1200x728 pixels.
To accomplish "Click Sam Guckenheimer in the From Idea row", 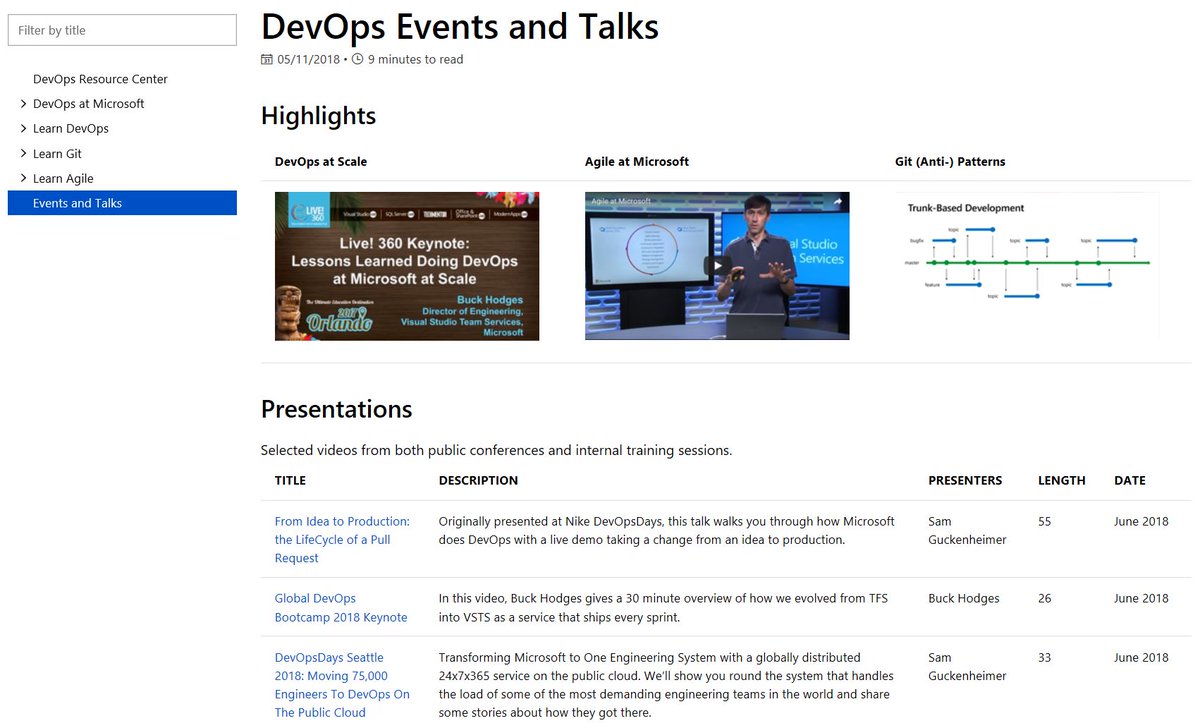I will (x=967, y=531).
